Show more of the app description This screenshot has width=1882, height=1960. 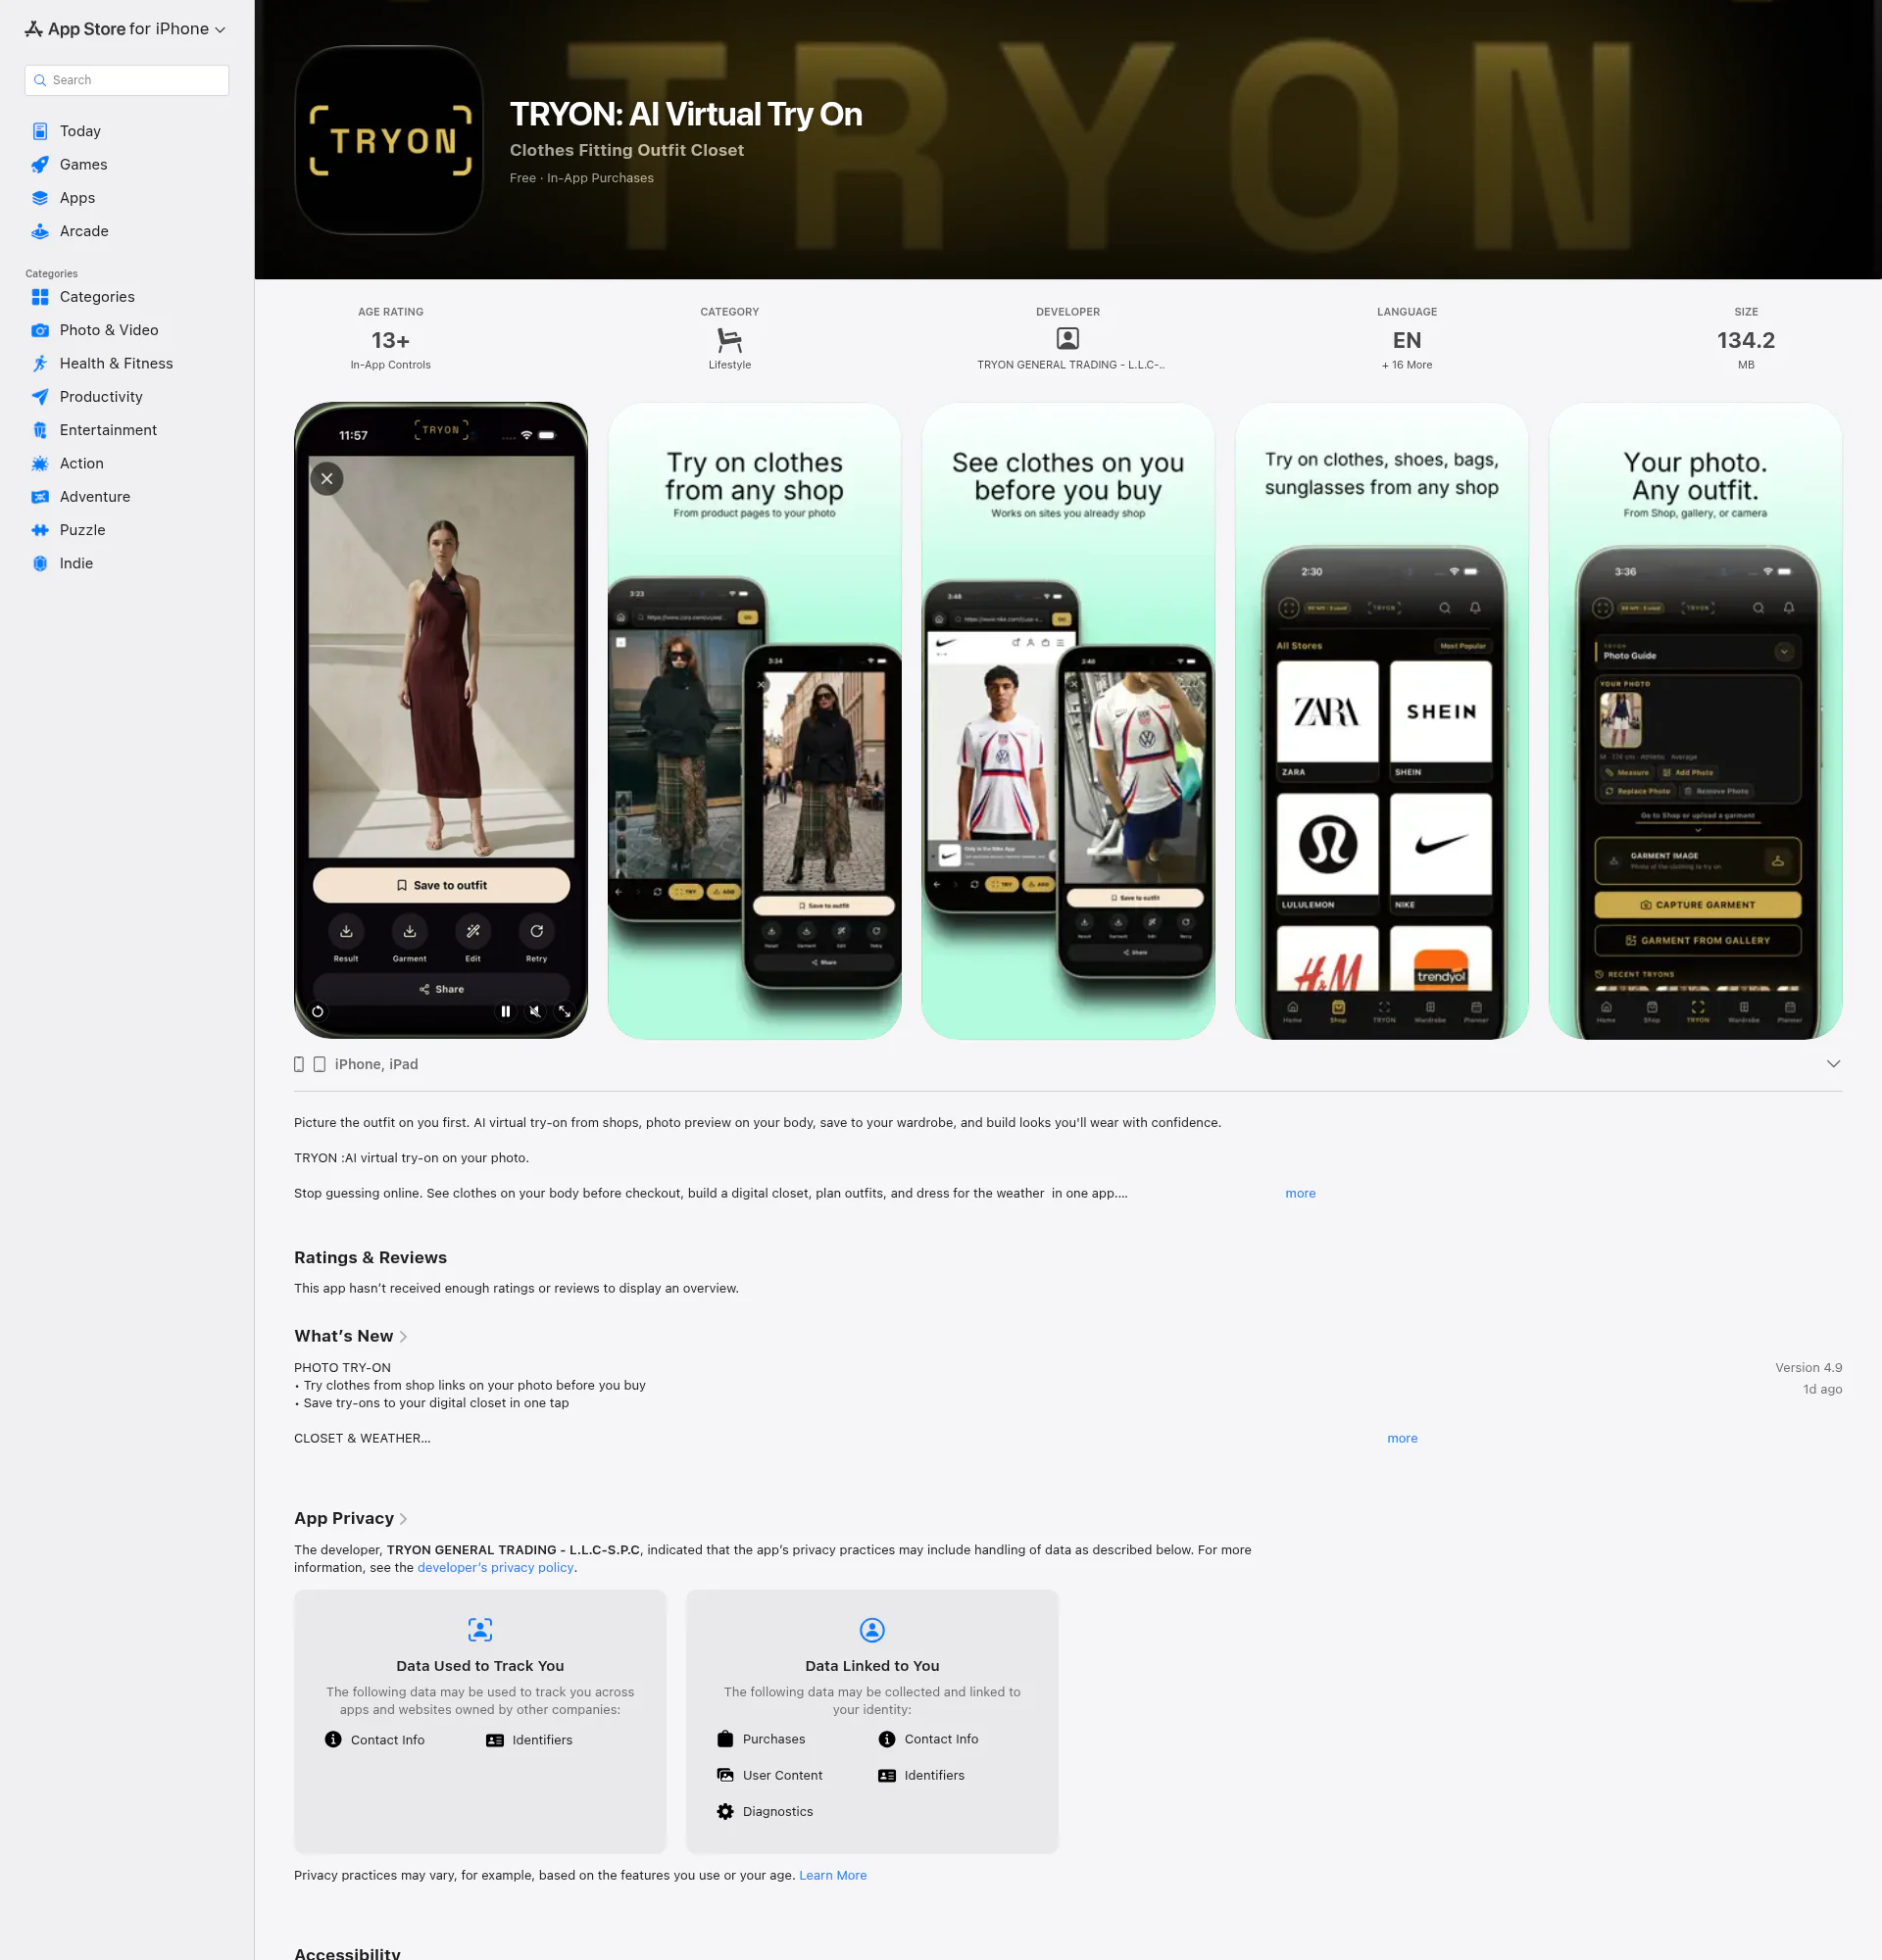click(x=1300, y=1193)
